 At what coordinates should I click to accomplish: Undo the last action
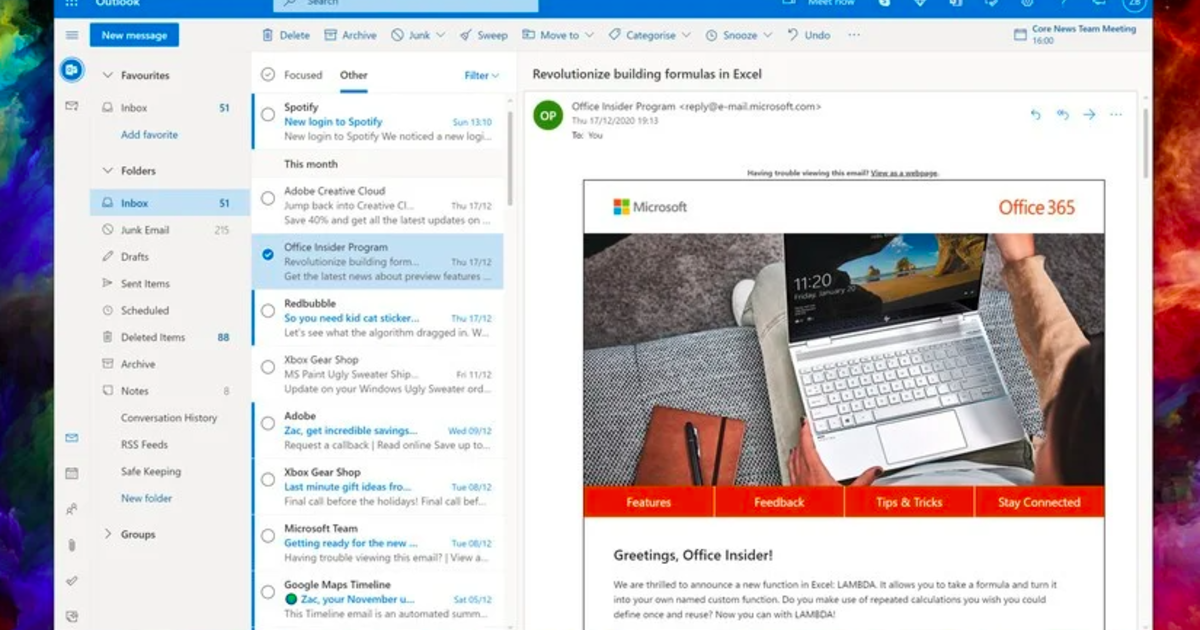point(805,34)
